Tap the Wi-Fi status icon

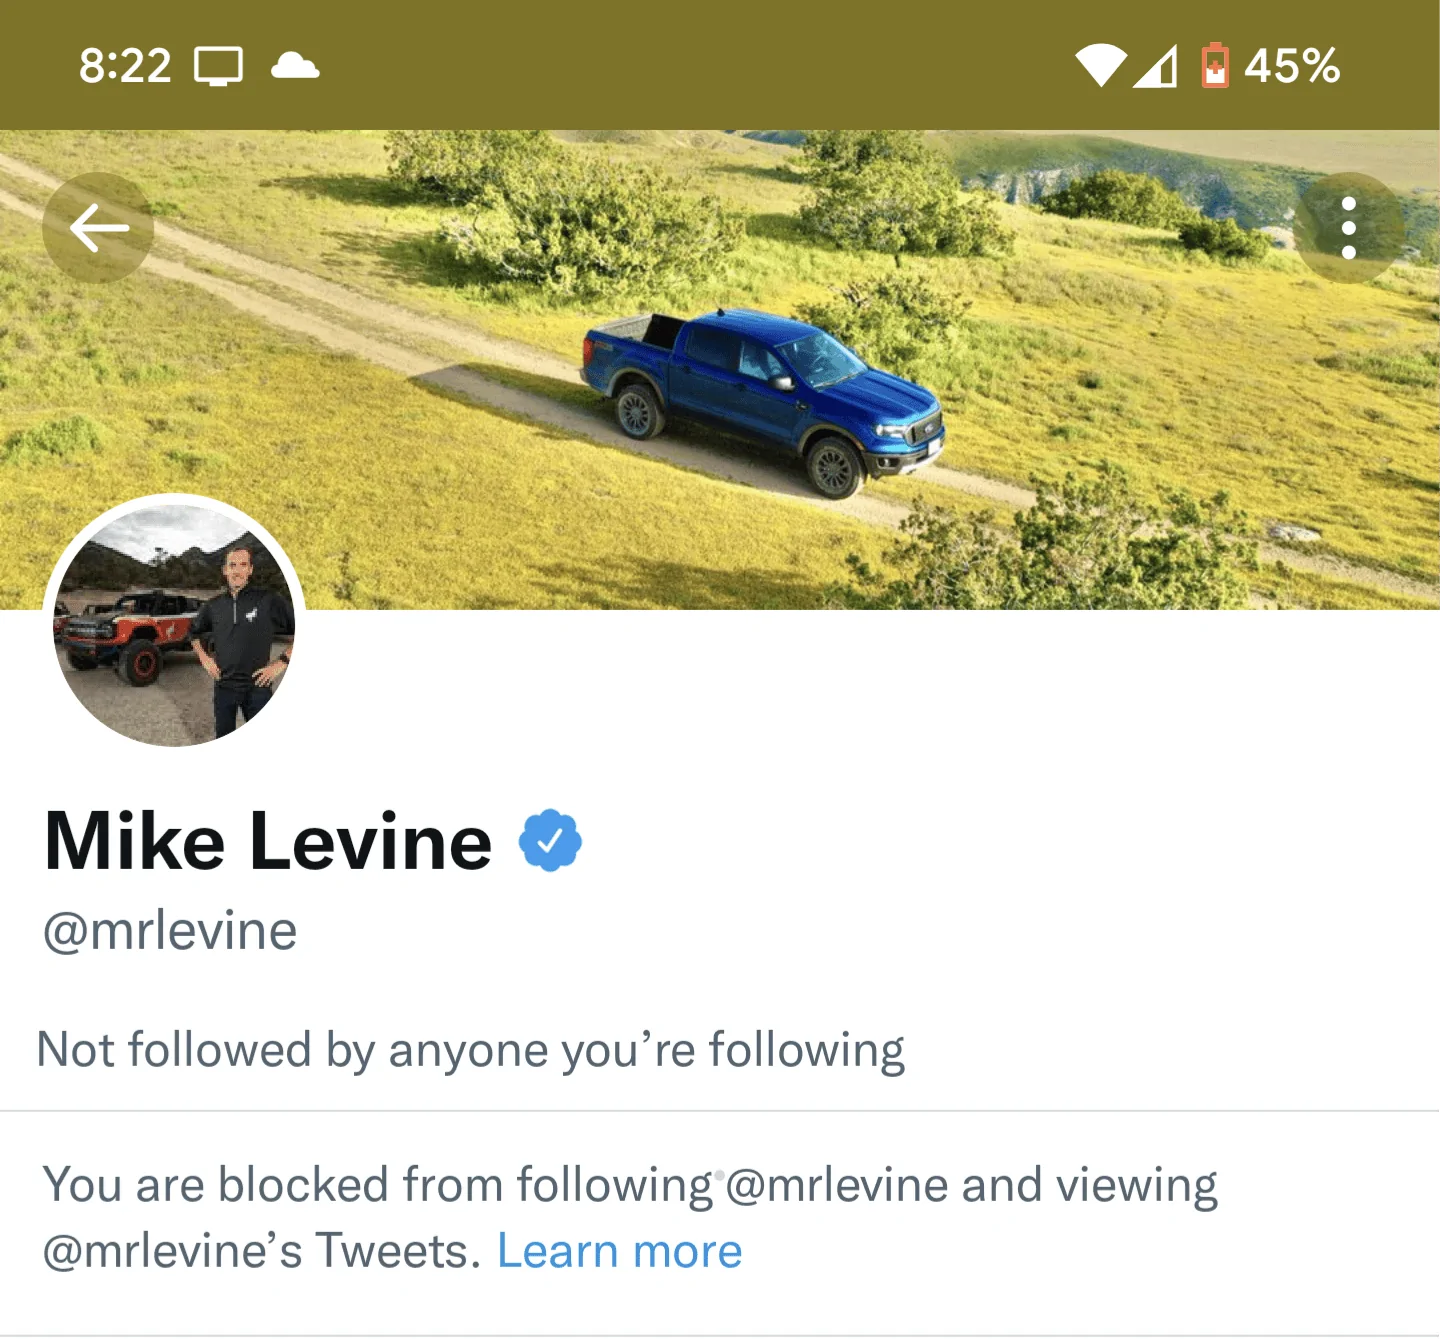pos(1101,66)
